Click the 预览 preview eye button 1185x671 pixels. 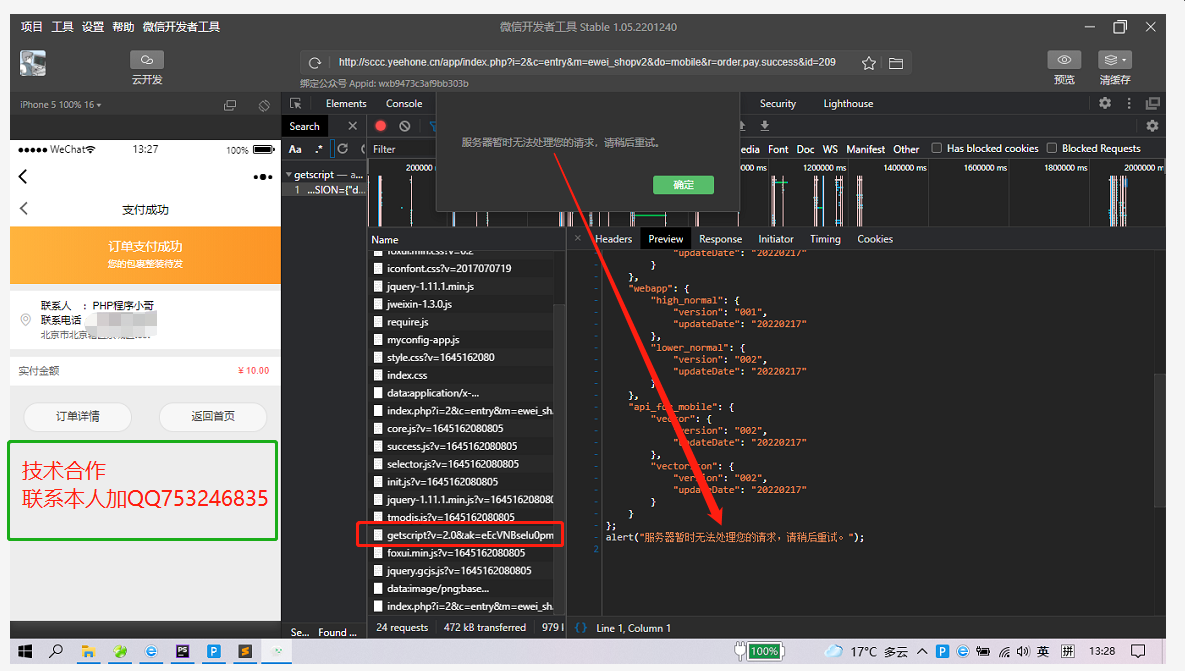click(1063, 60)
